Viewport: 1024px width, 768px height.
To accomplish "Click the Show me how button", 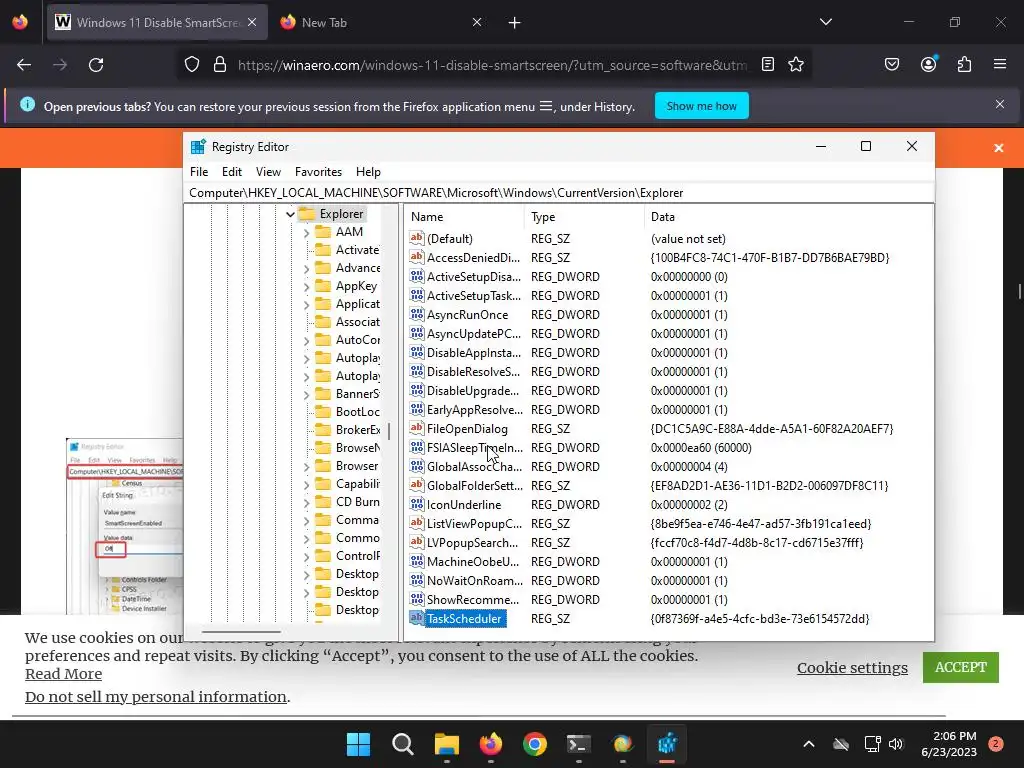I will click(701, 106).
